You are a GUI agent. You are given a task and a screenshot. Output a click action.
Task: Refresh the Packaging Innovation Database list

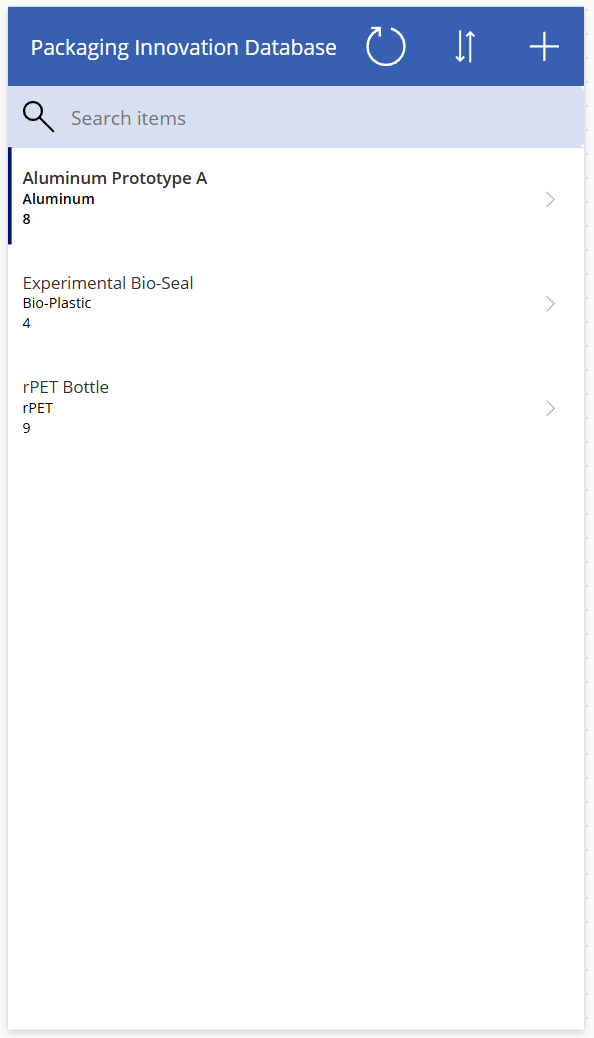pos(385,46)
